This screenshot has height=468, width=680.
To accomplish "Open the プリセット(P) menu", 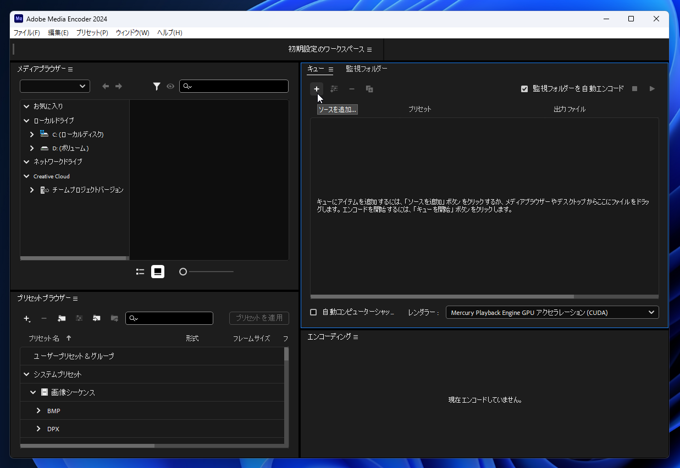I will tap(92, 33).
